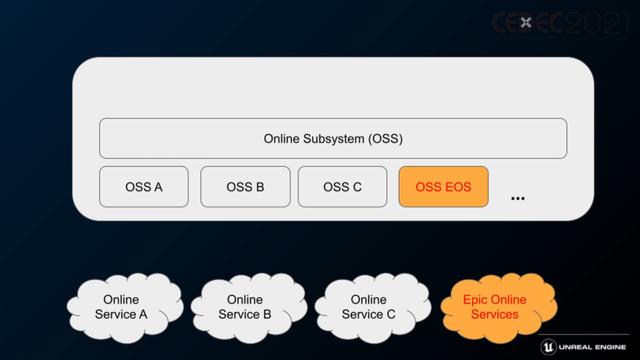Click the Online Subsystem (OSS) box
Image resolution: width=640 pixels, height=360 pixels.
[333, 138]
